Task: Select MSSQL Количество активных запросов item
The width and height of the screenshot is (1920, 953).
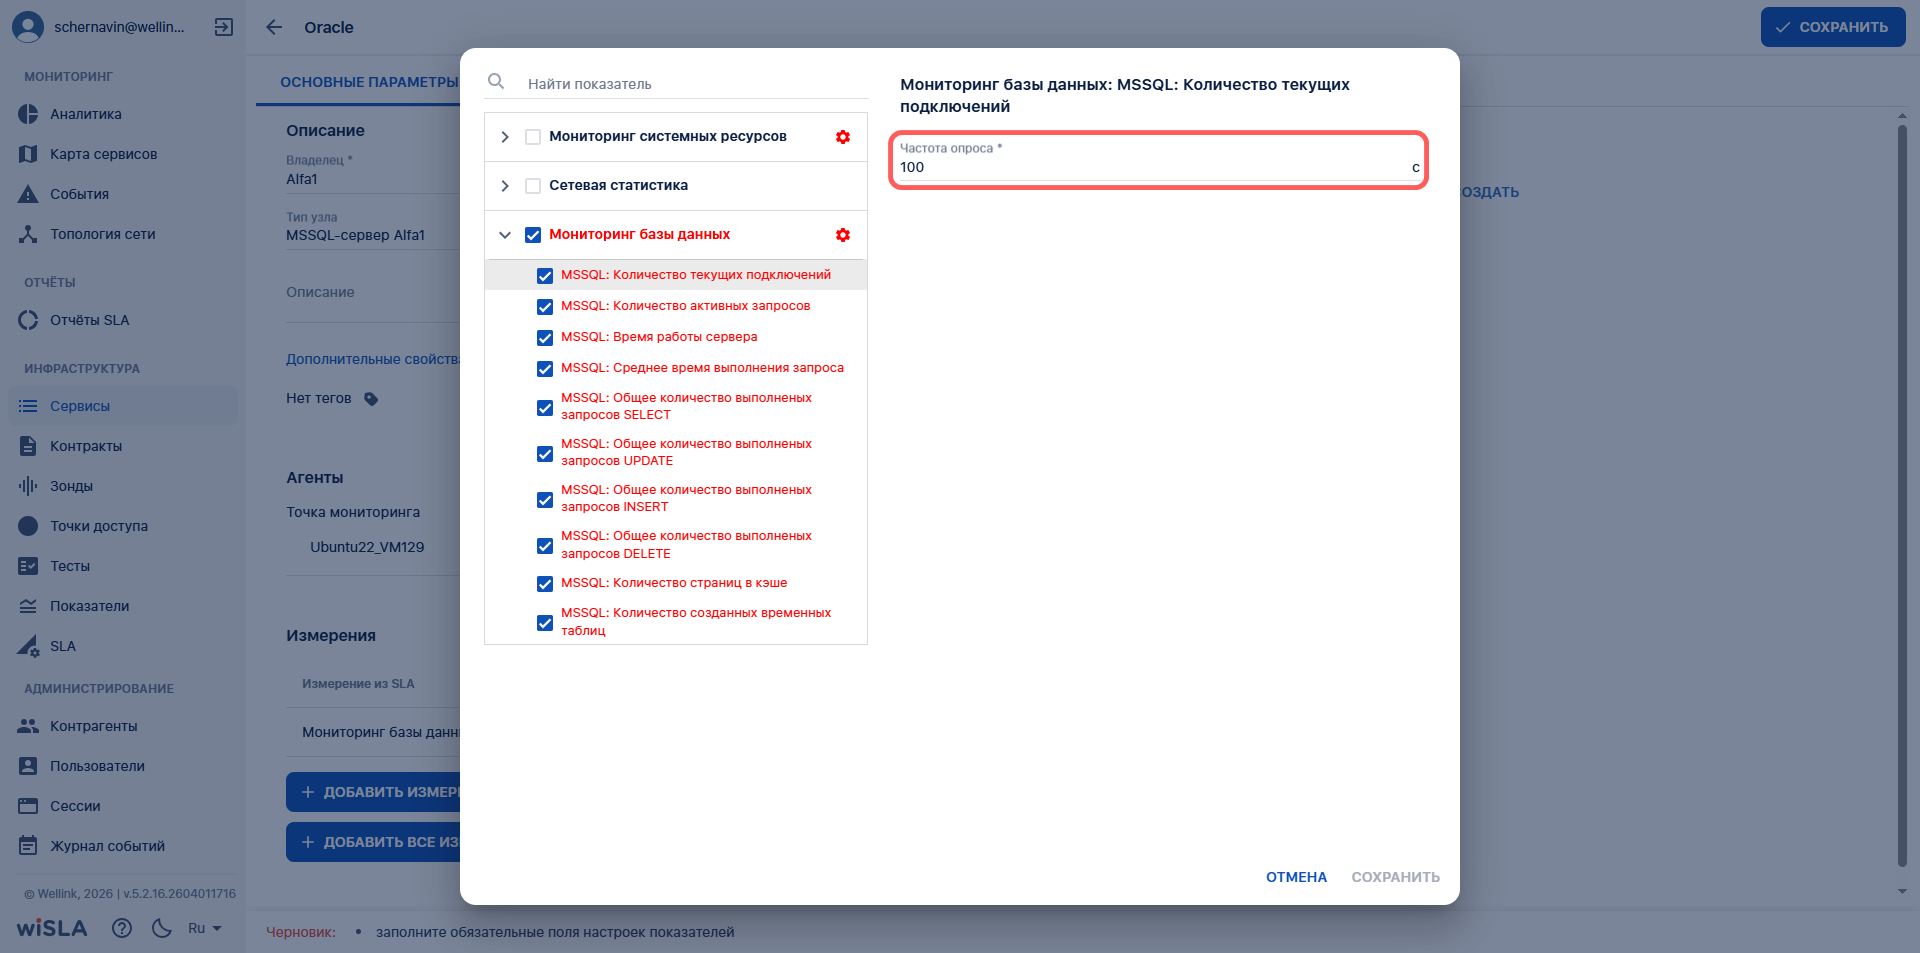Action: 685,306
